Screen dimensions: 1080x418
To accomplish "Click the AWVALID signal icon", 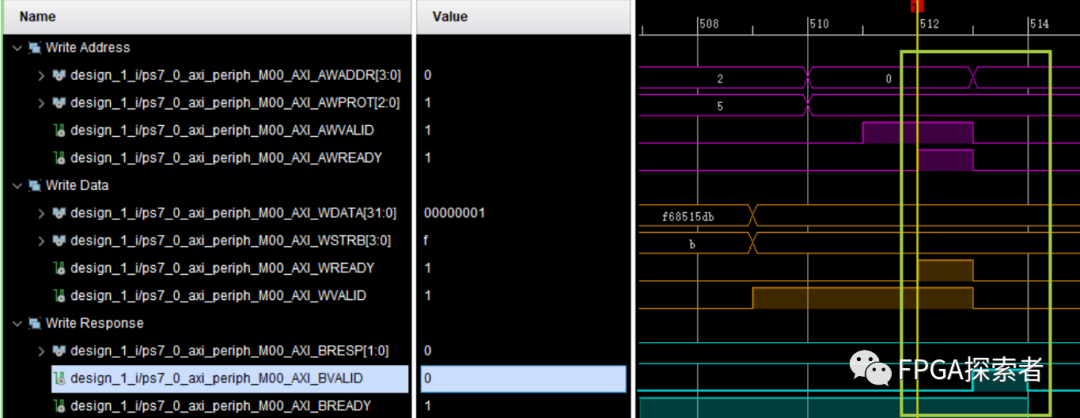I will (x=60, y=130).
